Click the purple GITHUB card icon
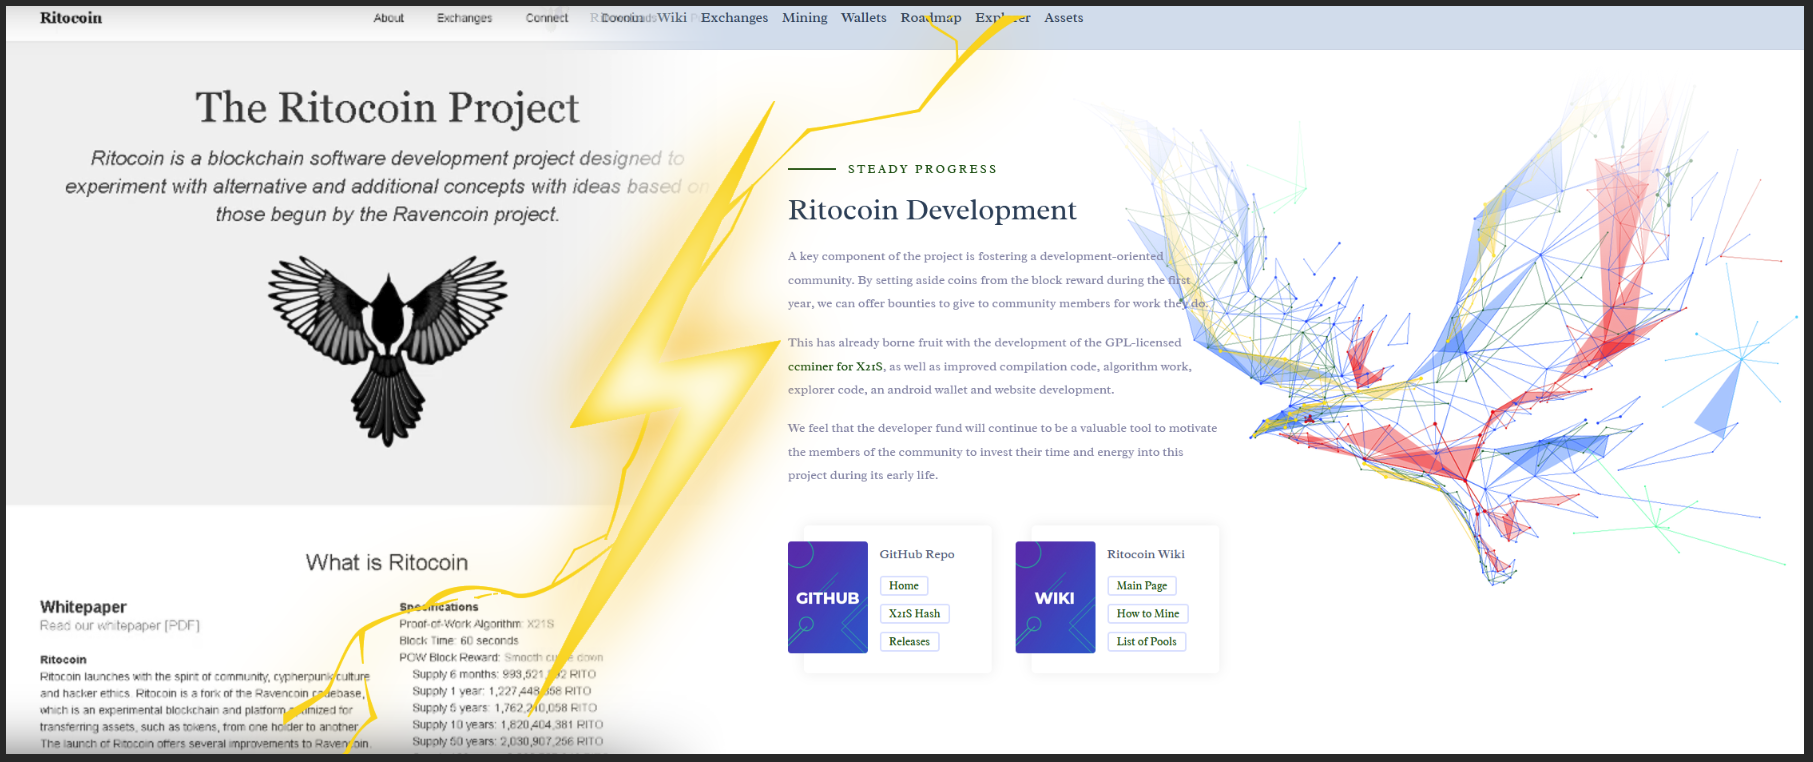The image size is (1813, 762). point(828,597)
